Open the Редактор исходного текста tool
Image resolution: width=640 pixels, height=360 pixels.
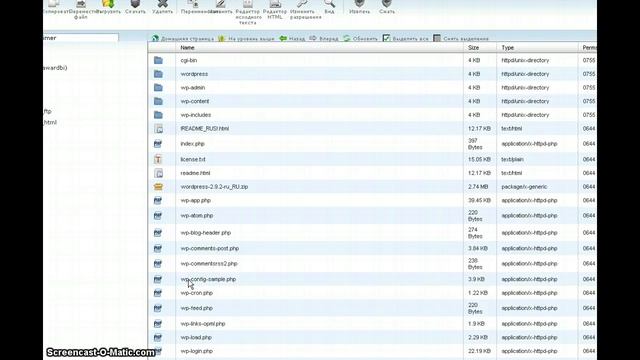pyautogui.click(x=248, y=12)
